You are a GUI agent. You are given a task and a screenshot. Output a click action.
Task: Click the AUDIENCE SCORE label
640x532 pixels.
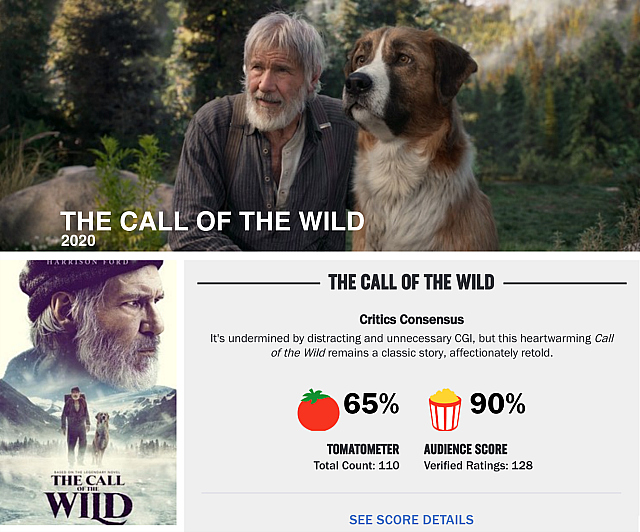coord(466,449)
